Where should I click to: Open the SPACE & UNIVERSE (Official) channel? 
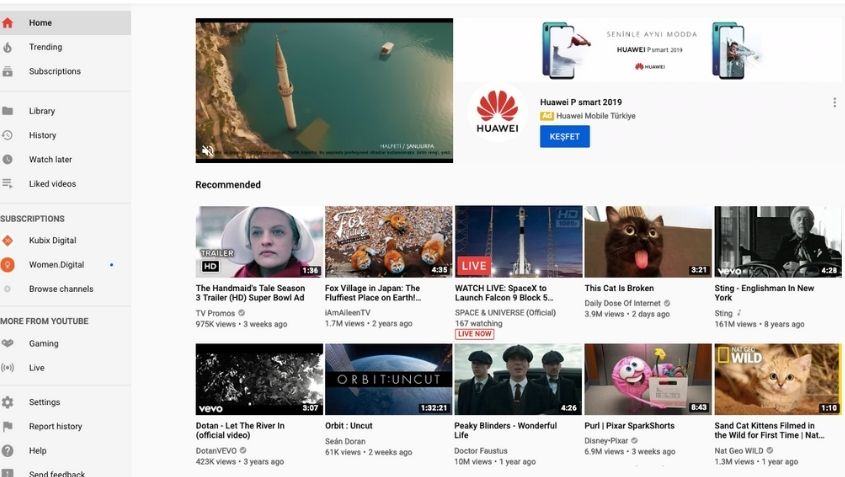pos(505,313)
